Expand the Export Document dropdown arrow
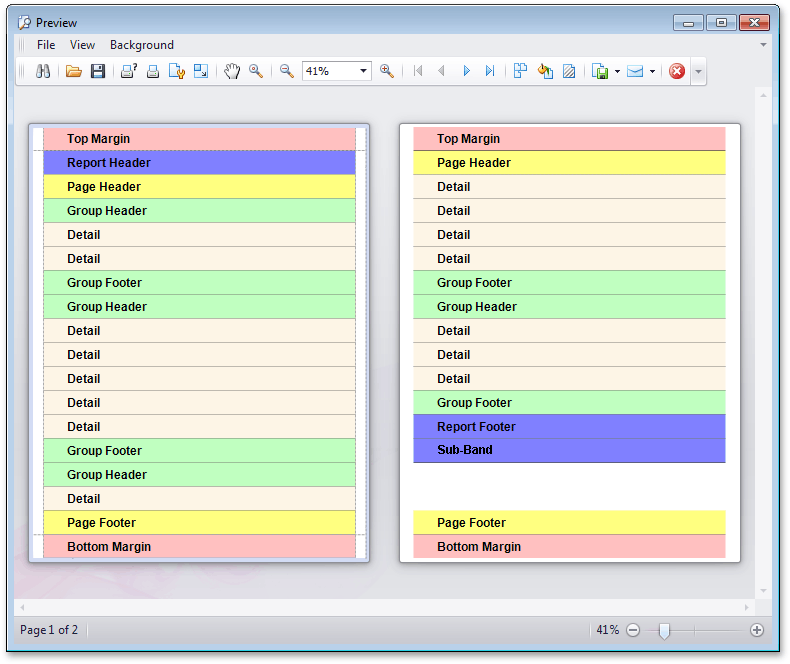The image size is (790, 664). tap(617, 72)
